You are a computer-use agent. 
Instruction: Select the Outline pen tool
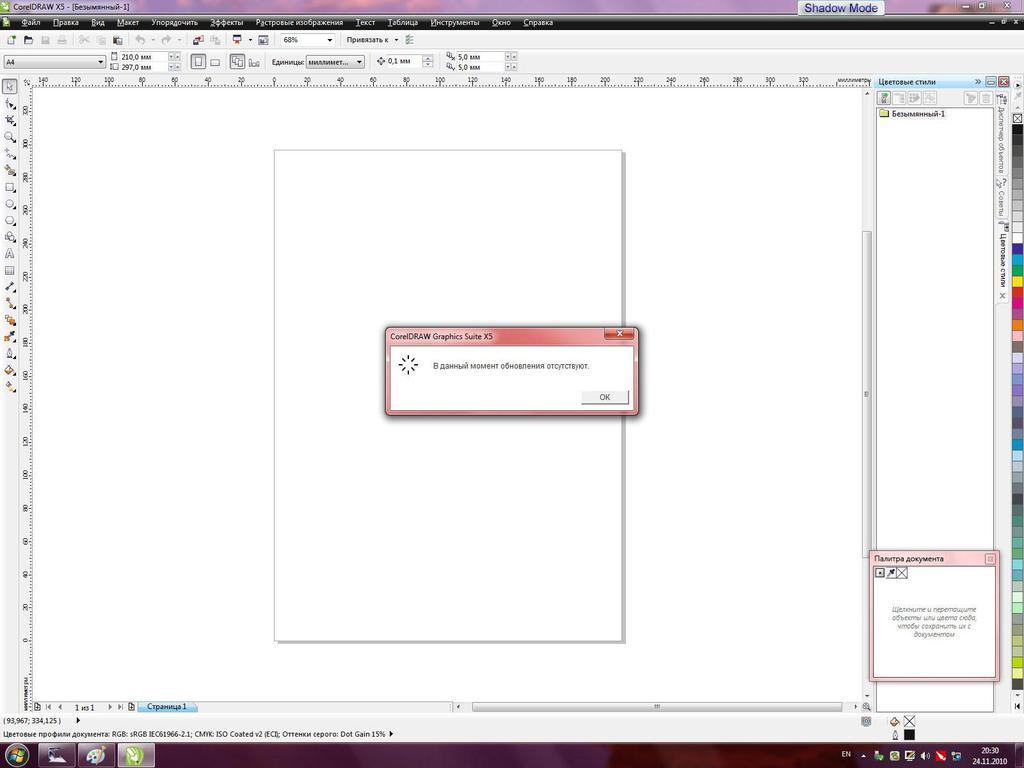10,353
